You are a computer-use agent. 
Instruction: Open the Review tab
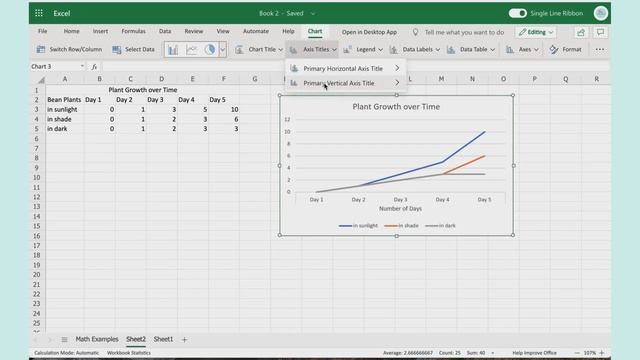[193, 31]
